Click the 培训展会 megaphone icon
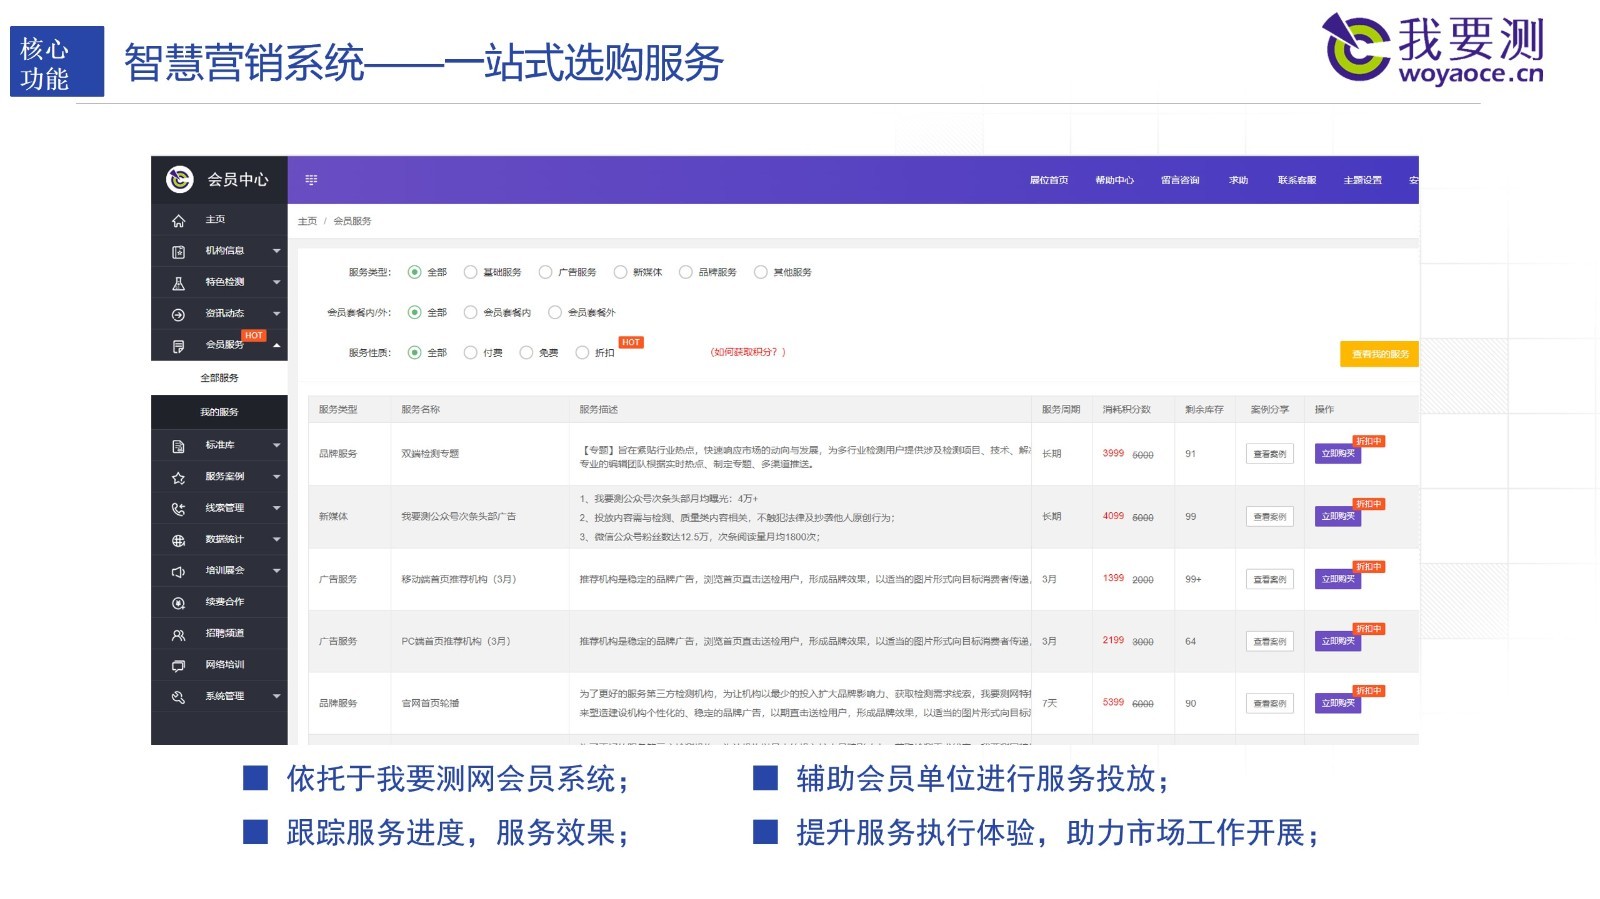This screenshot has height=899, width=1600. pyautogui.click(x=178, y=572)
